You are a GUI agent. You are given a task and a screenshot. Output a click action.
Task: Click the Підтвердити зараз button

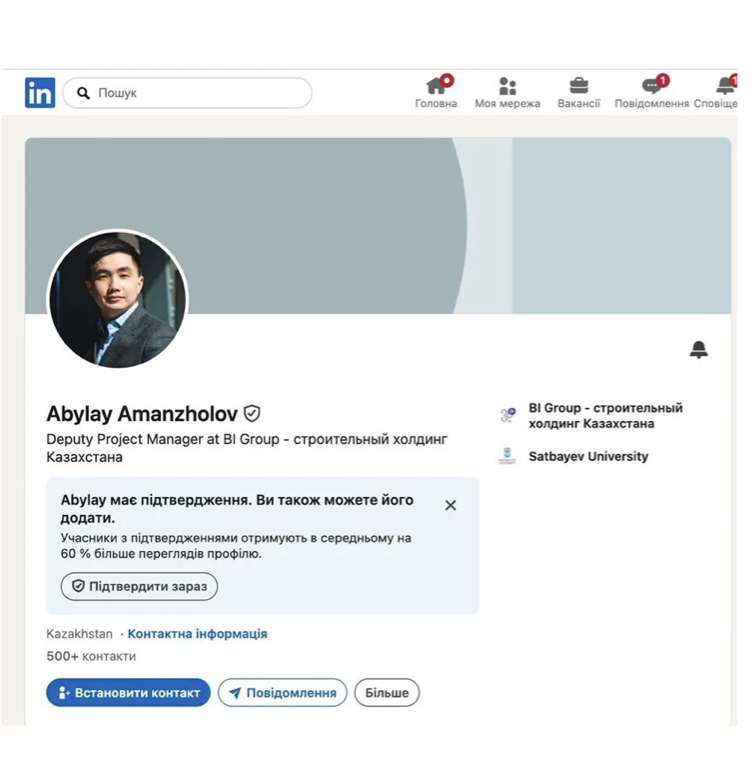[139, 586]
